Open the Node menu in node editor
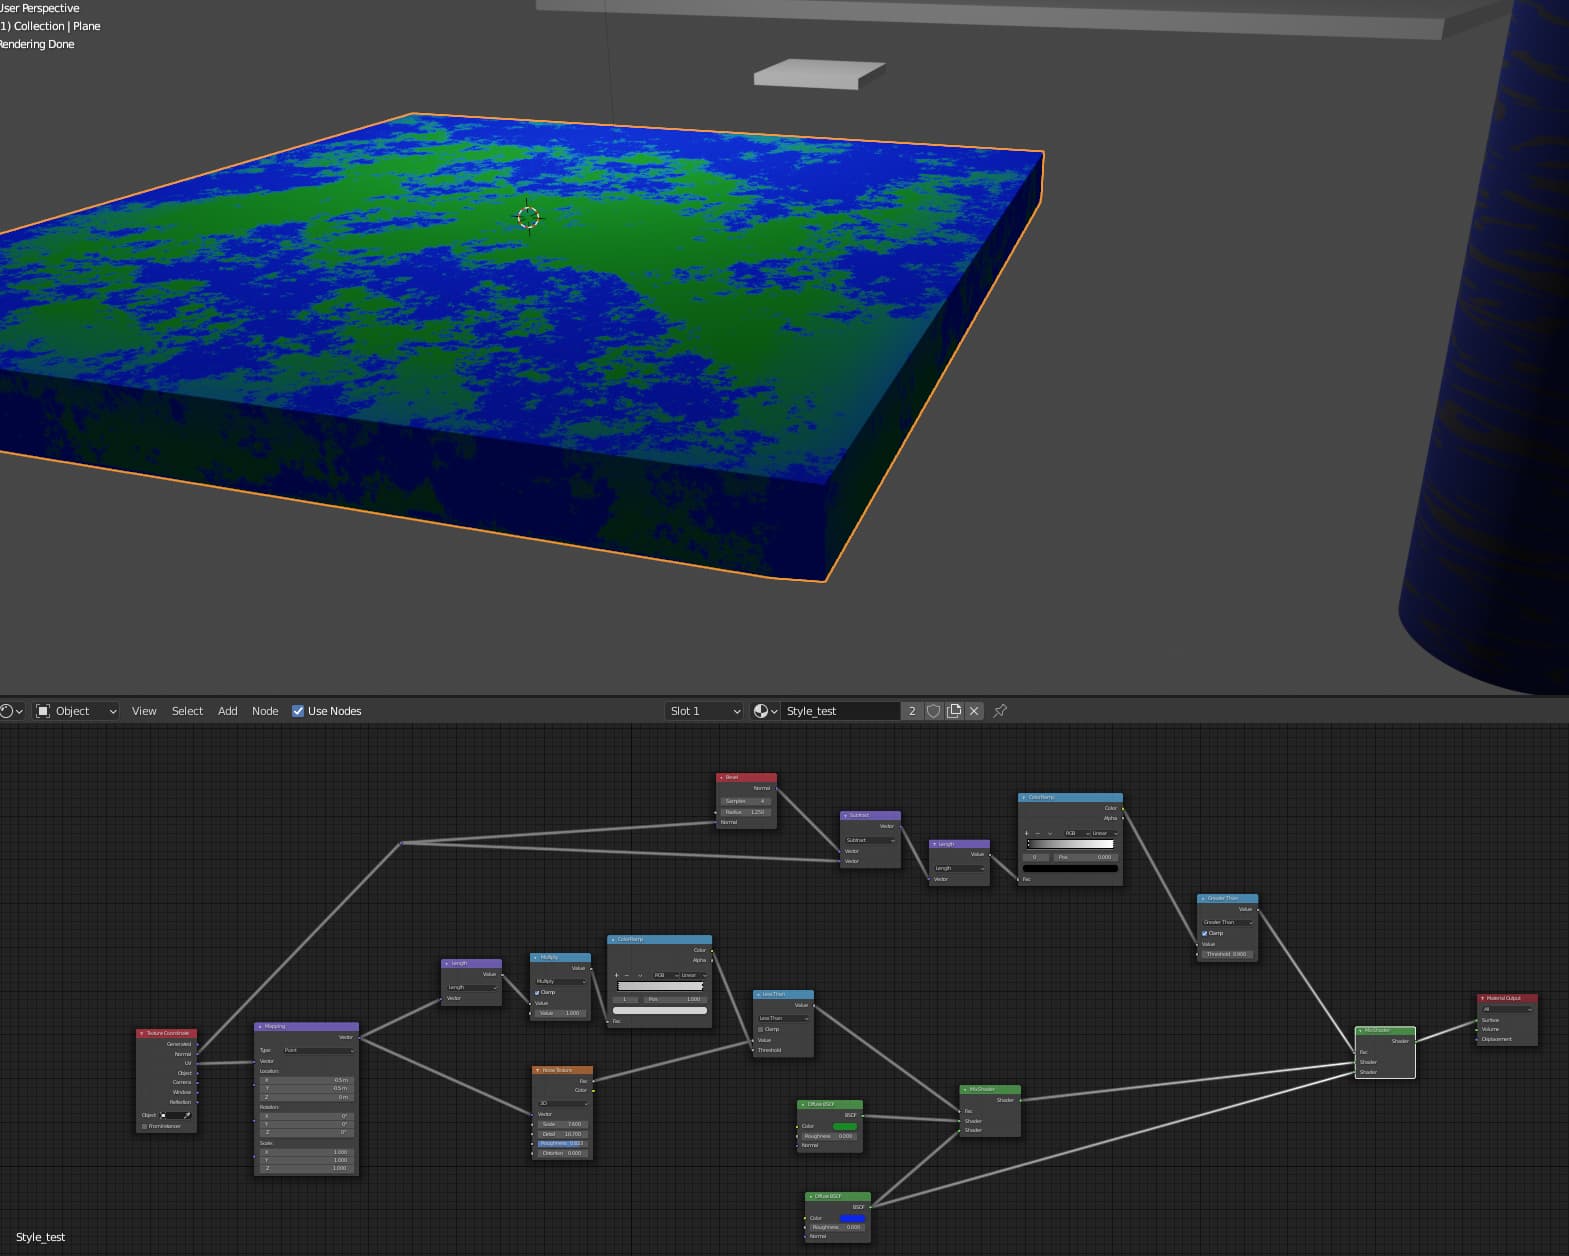 (x=265, y=711)
